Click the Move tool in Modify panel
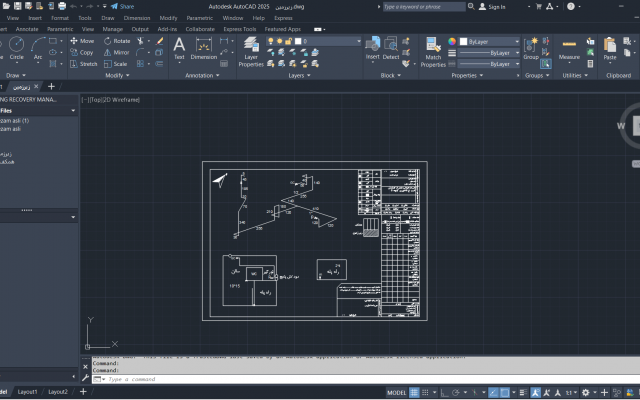Viewport: 640px width, 400px height. [82, 41]
